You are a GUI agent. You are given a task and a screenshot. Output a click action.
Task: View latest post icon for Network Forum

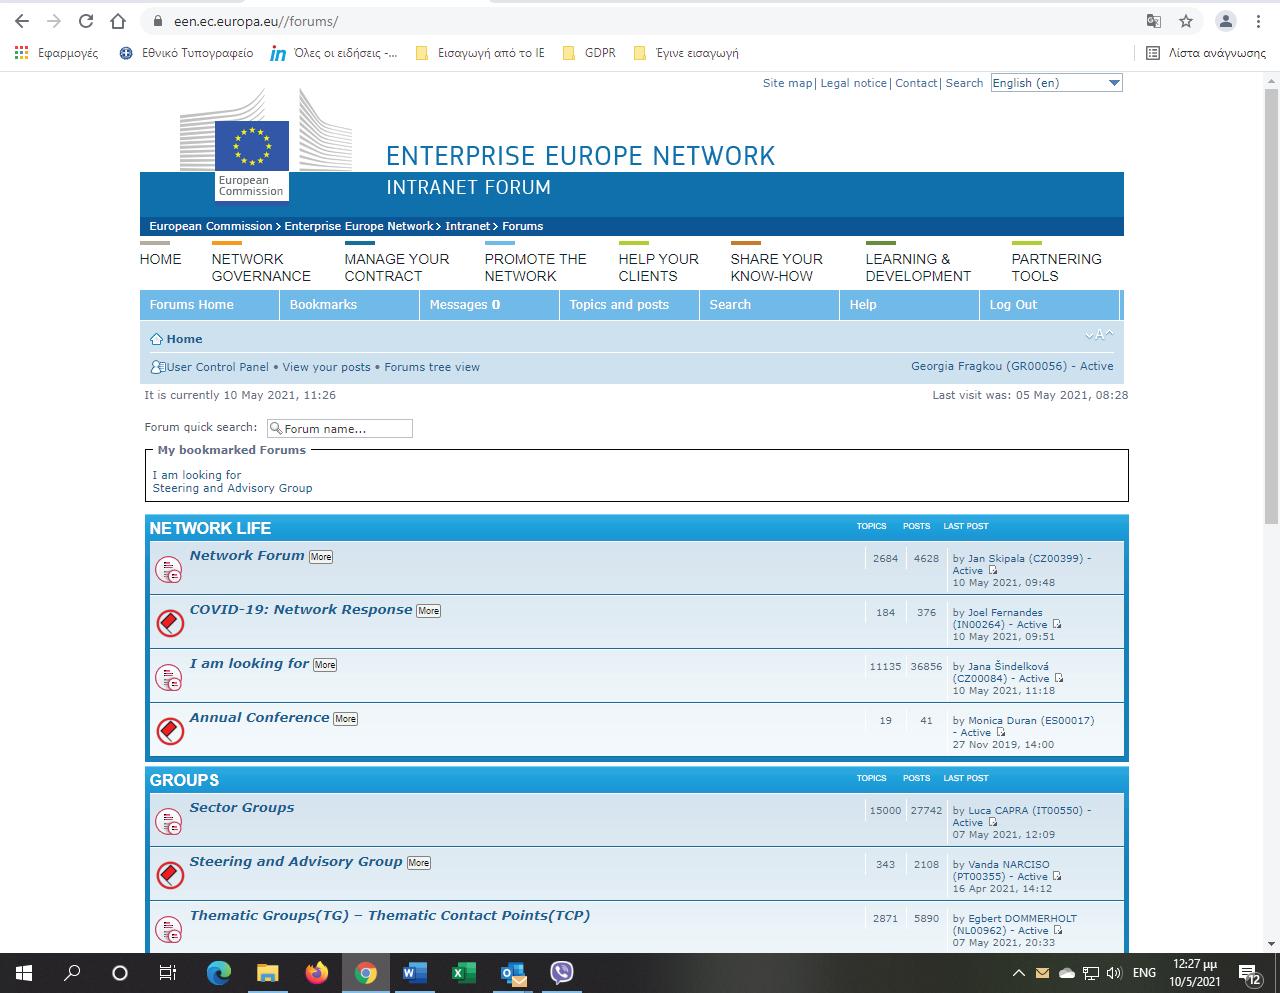pos(993,571)
